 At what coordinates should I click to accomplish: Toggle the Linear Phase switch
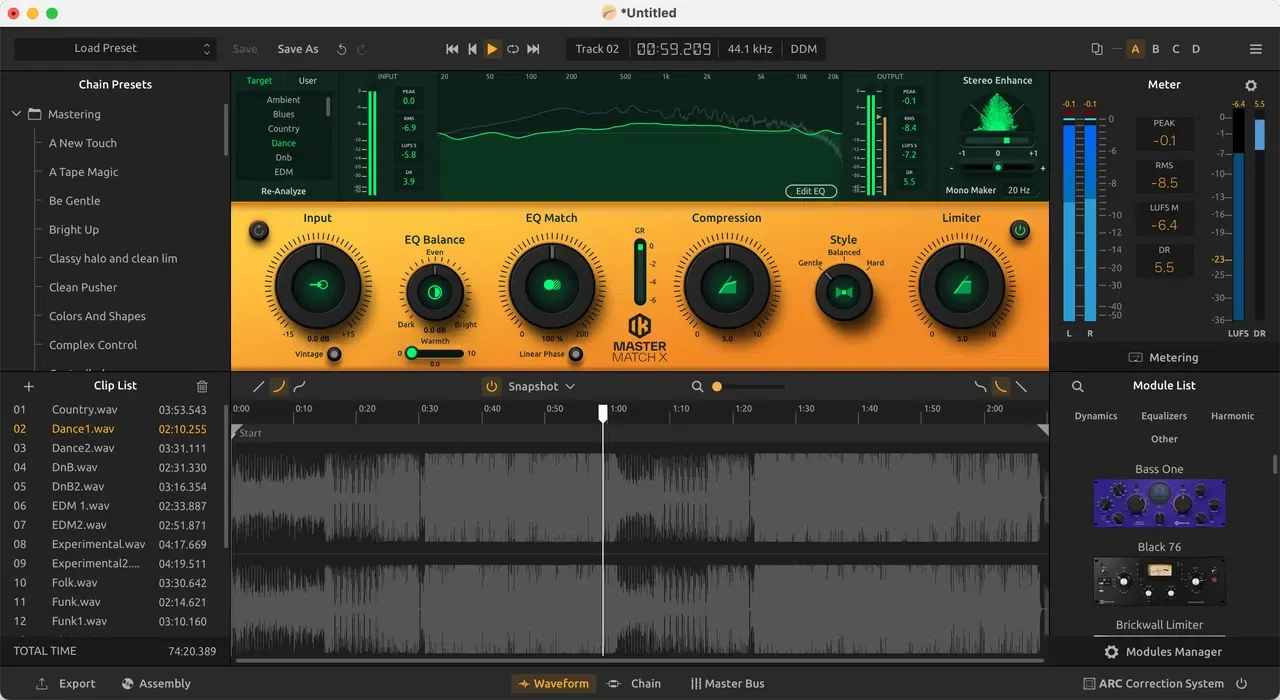pos(576,354)
